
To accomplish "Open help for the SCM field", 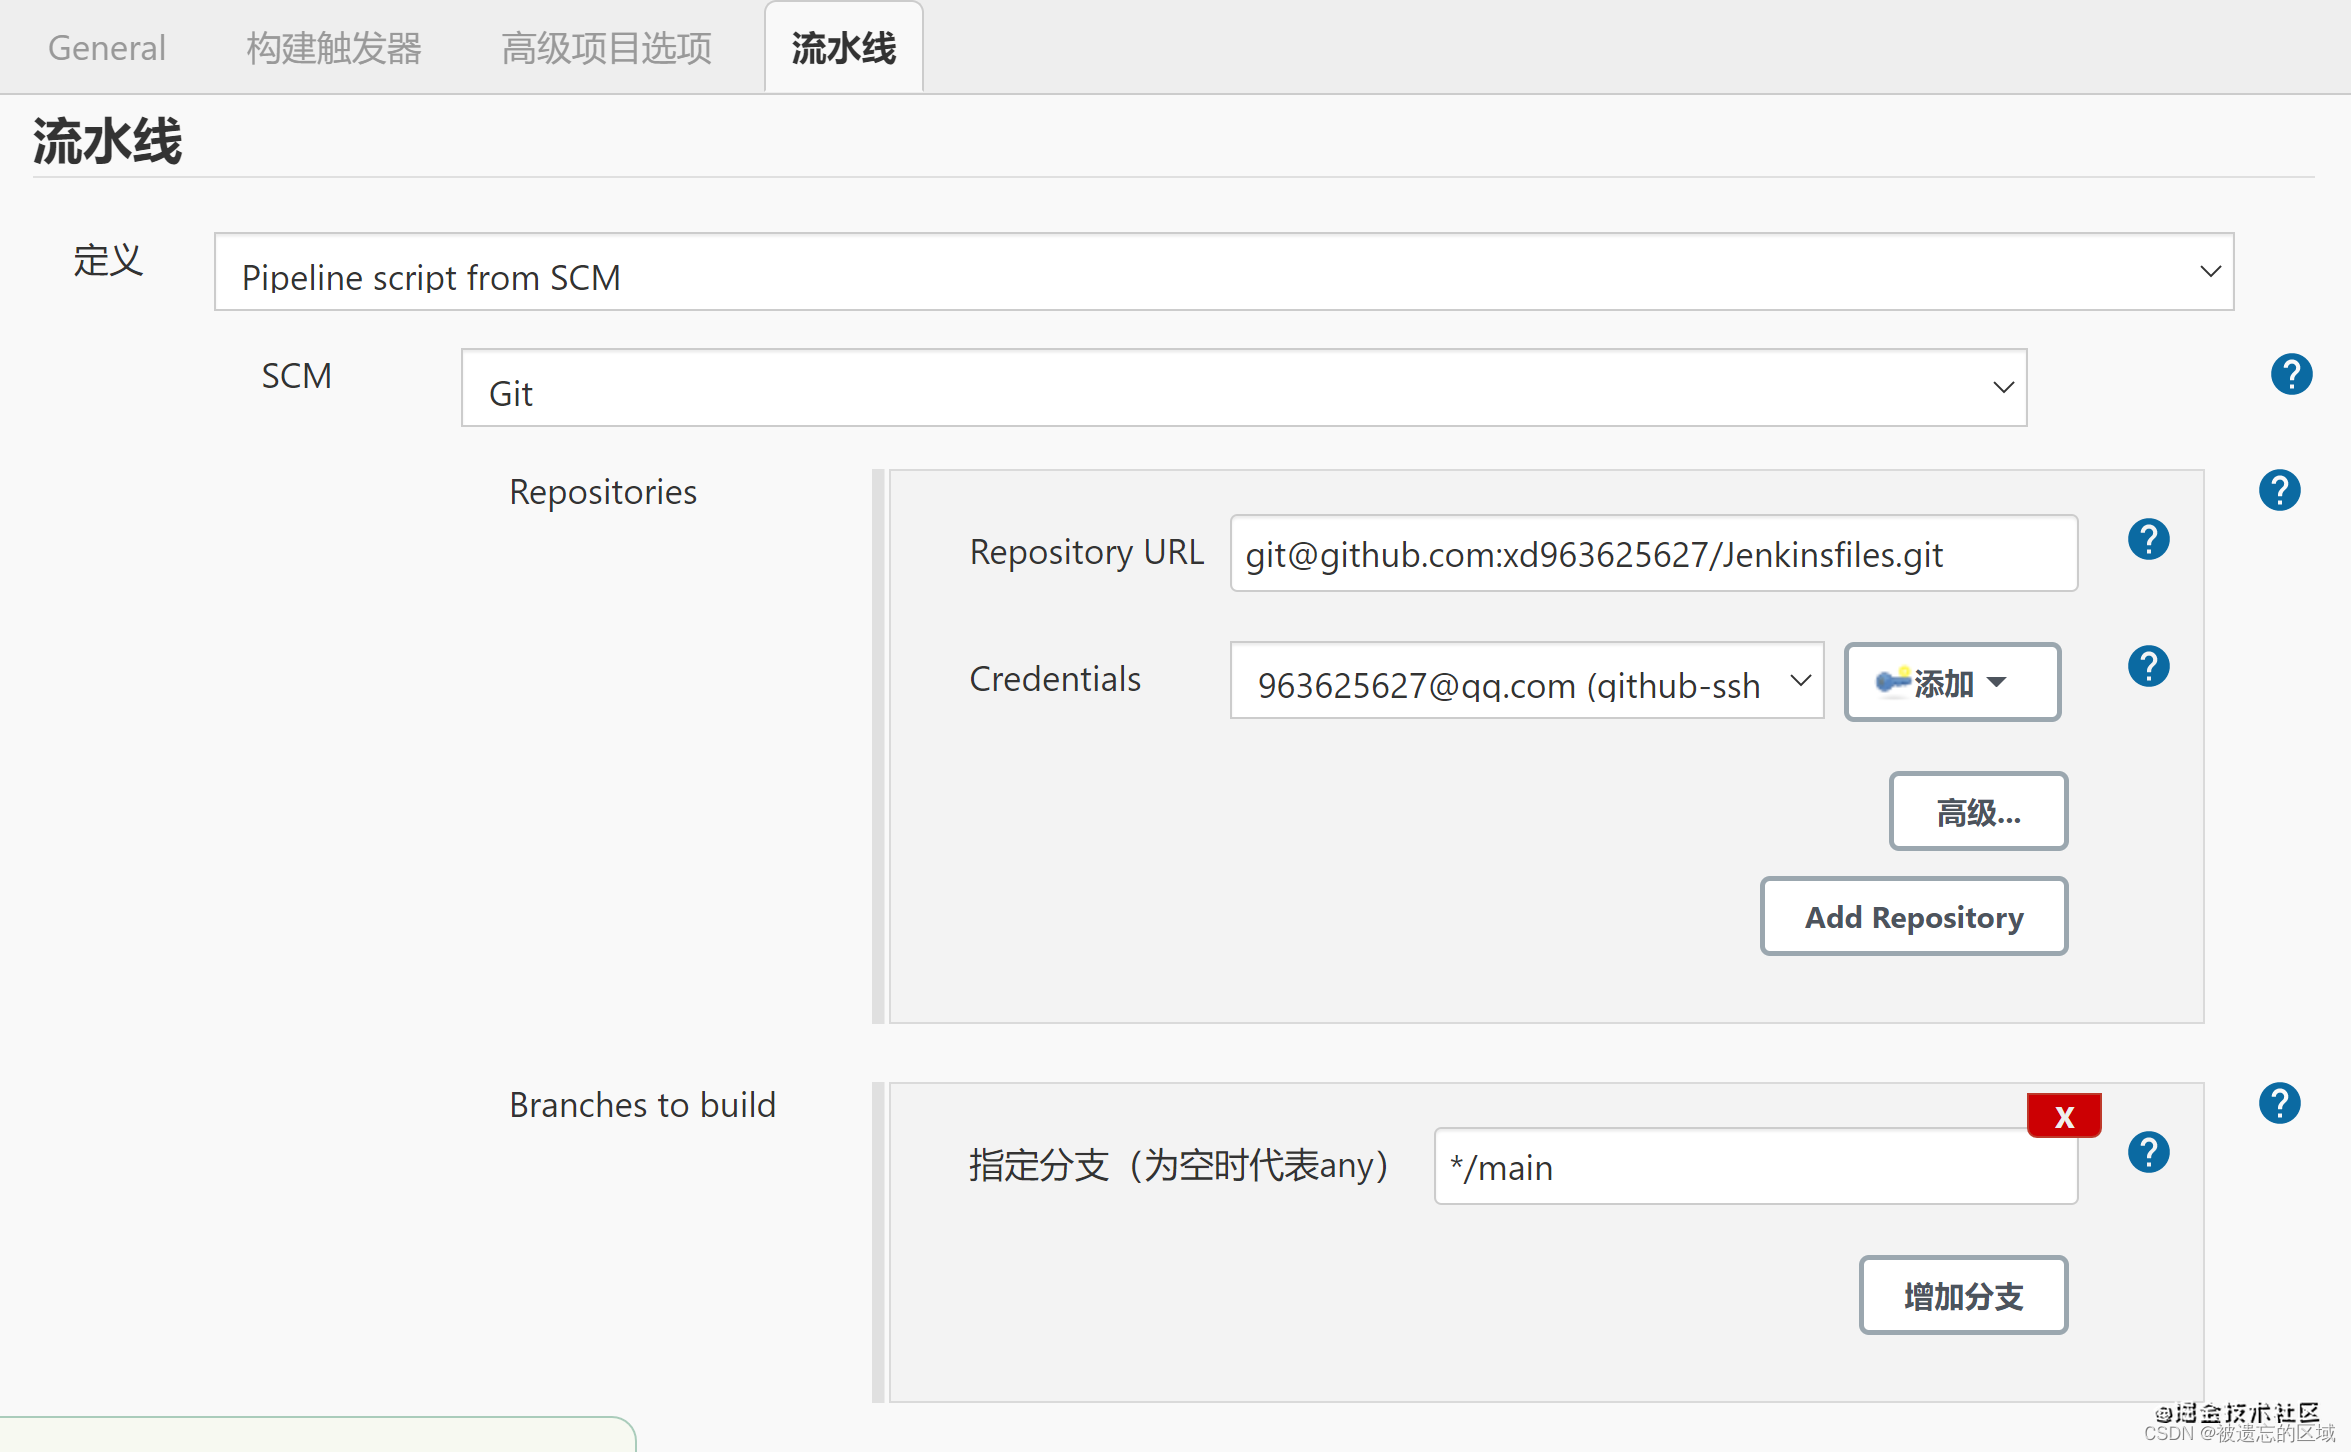I will (x=2291, y=374).
